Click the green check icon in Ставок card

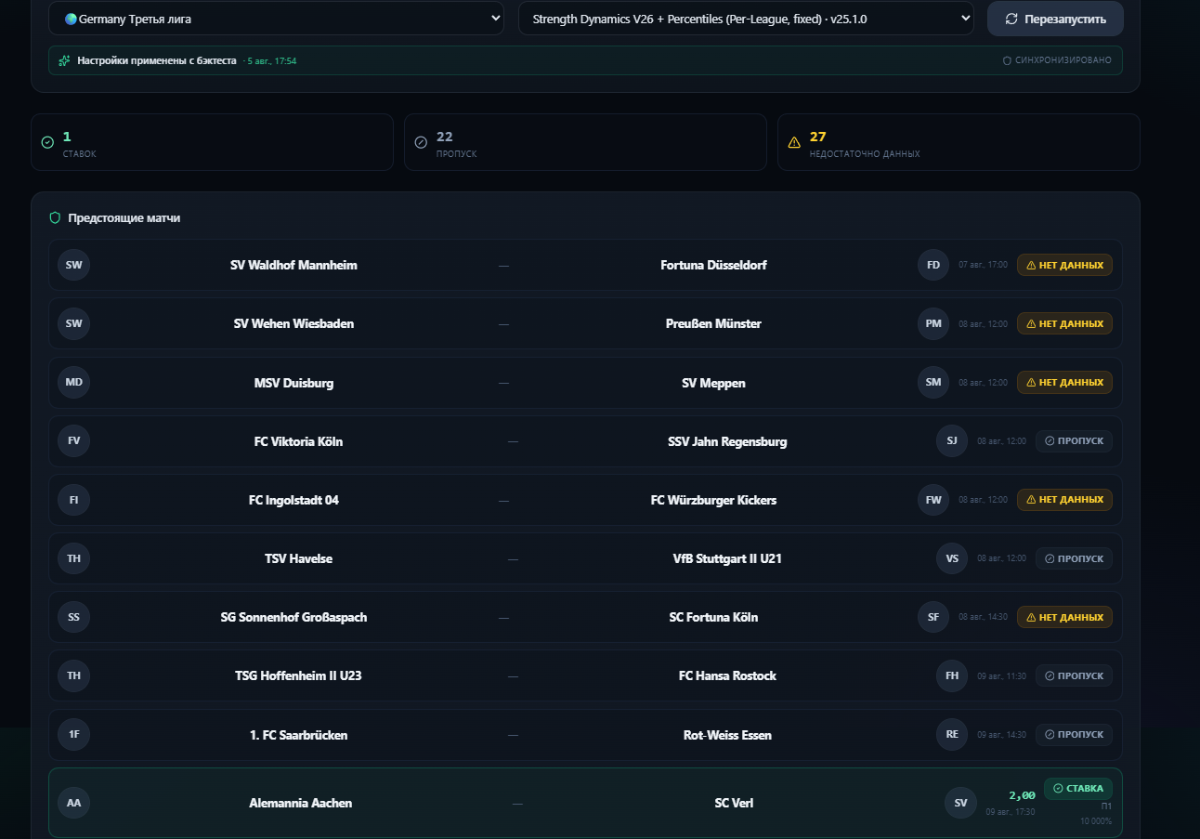pos(47,143)
